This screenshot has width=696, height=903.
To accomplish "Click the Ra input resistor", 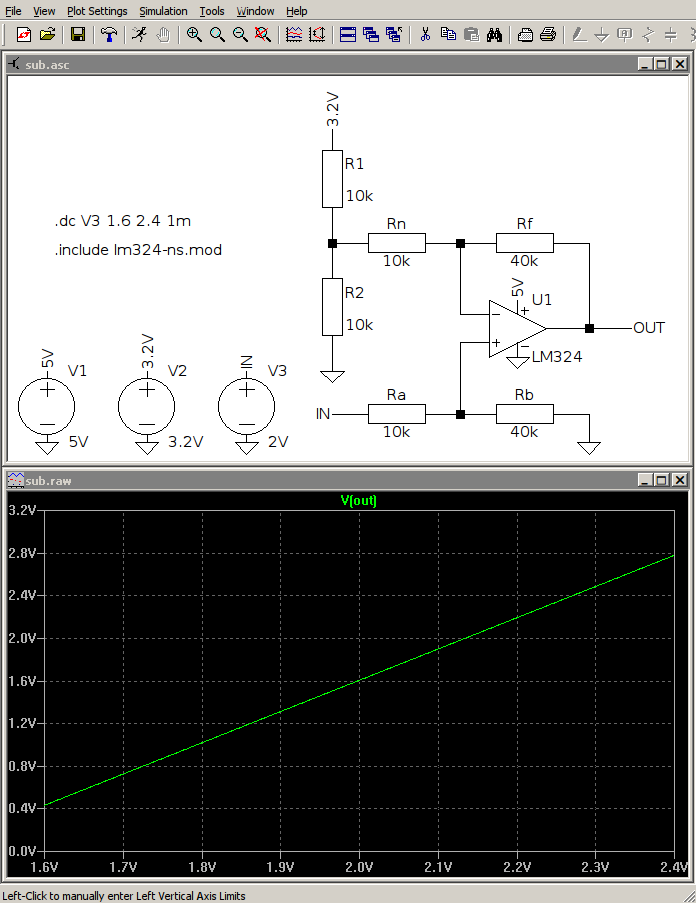I will pyautogui.click(x=397, y=414).
